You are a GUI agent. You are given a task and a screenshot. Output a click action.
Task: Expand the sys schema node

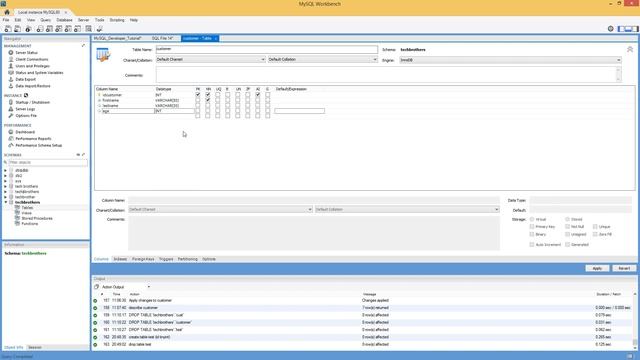[6, 181]
